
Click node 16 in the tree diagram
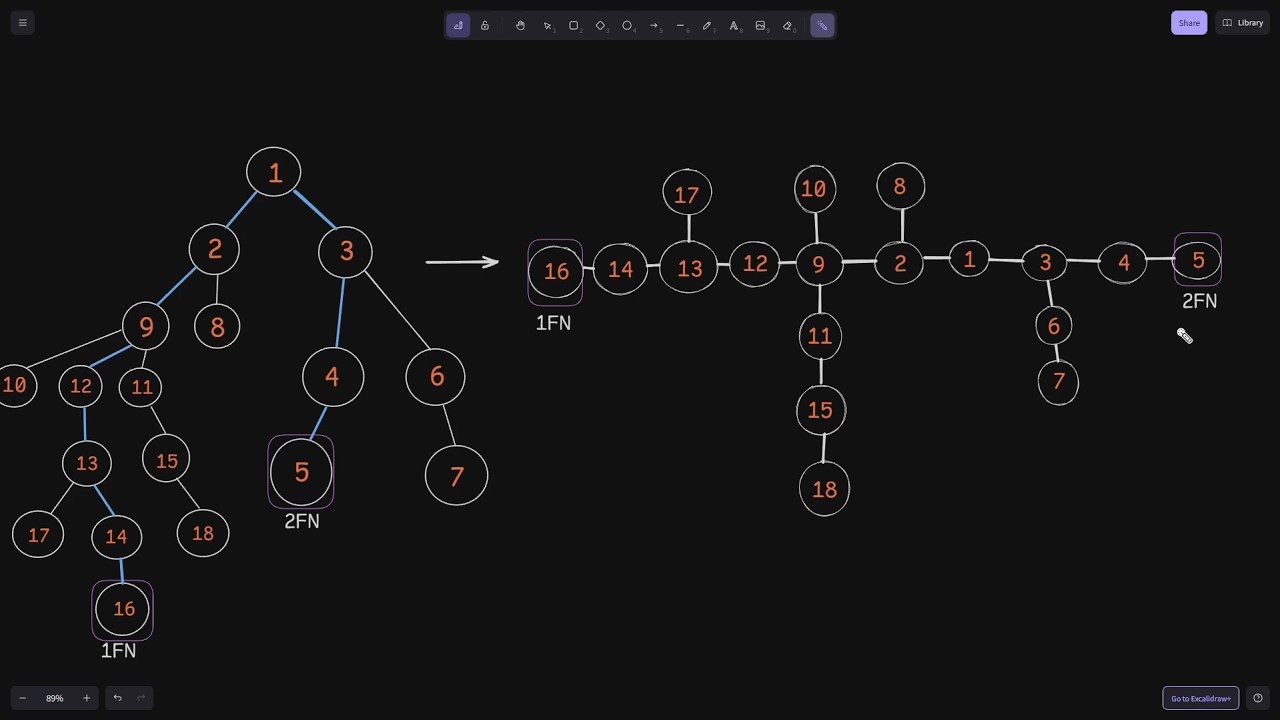coord(122,609)
